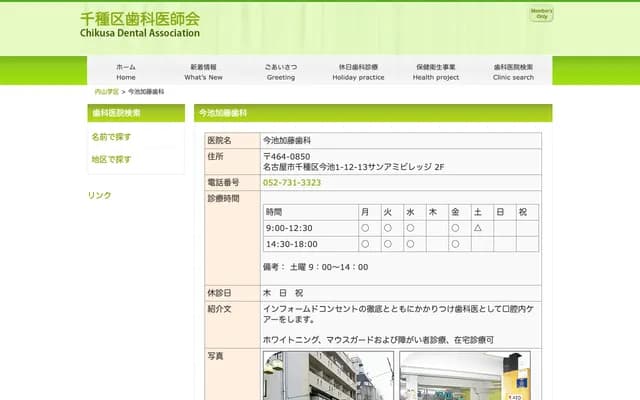Click Friday circle in 14:30-18:00 row
The image size is (640, 400).
(x=455, y=244)
